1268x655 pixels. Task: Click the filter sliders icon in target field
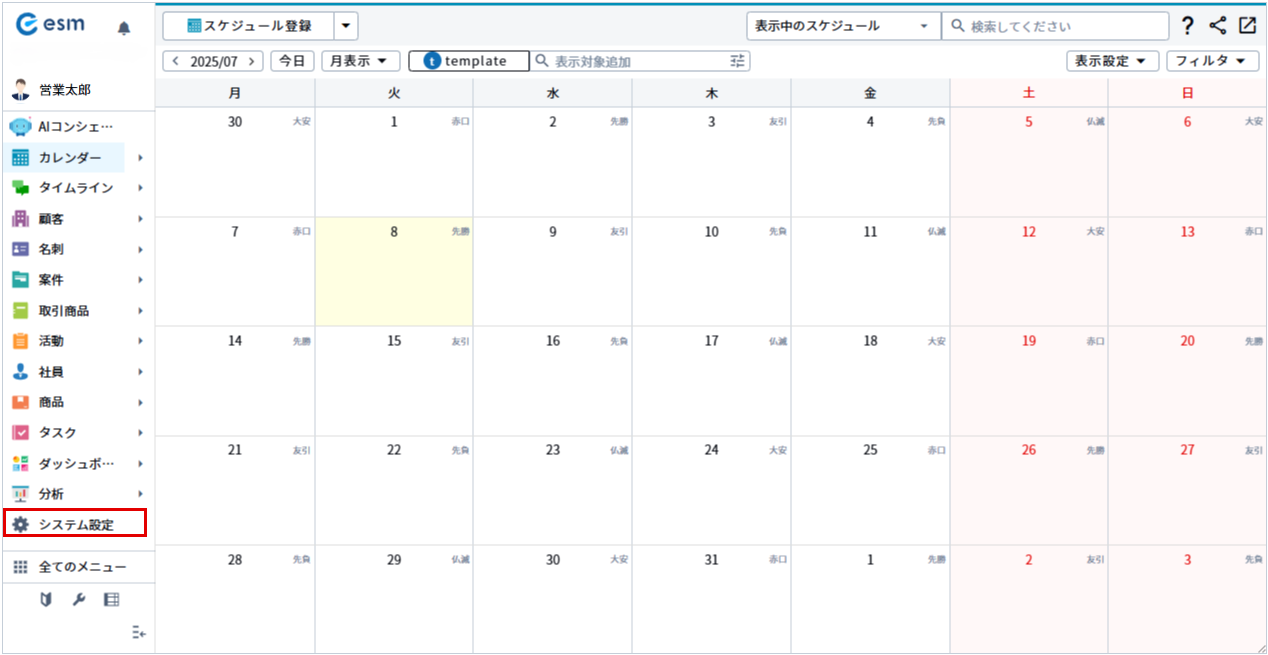(738, 61)
